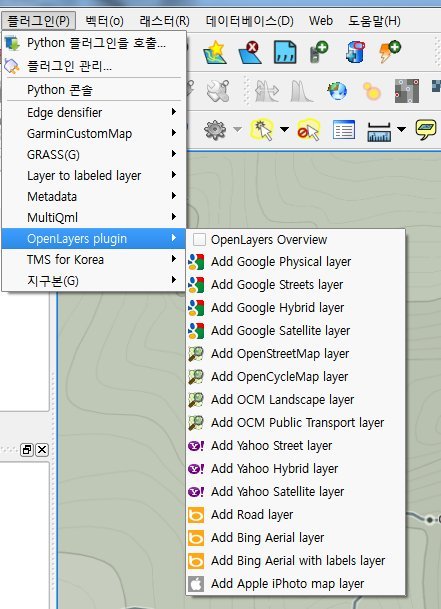The height and width of the screenshot is (609, 441).
Task: Activate the select features cursor tool
Action: 263,129
